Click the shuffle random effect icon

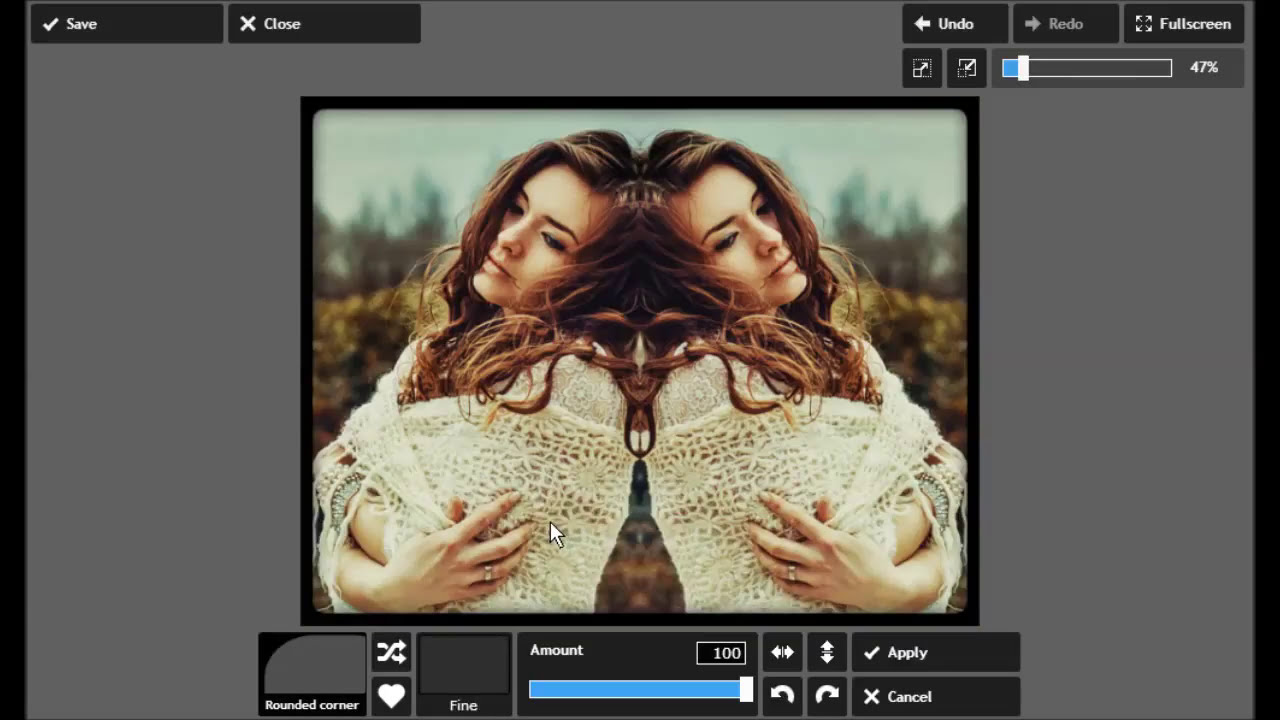[x=391, y=652]
